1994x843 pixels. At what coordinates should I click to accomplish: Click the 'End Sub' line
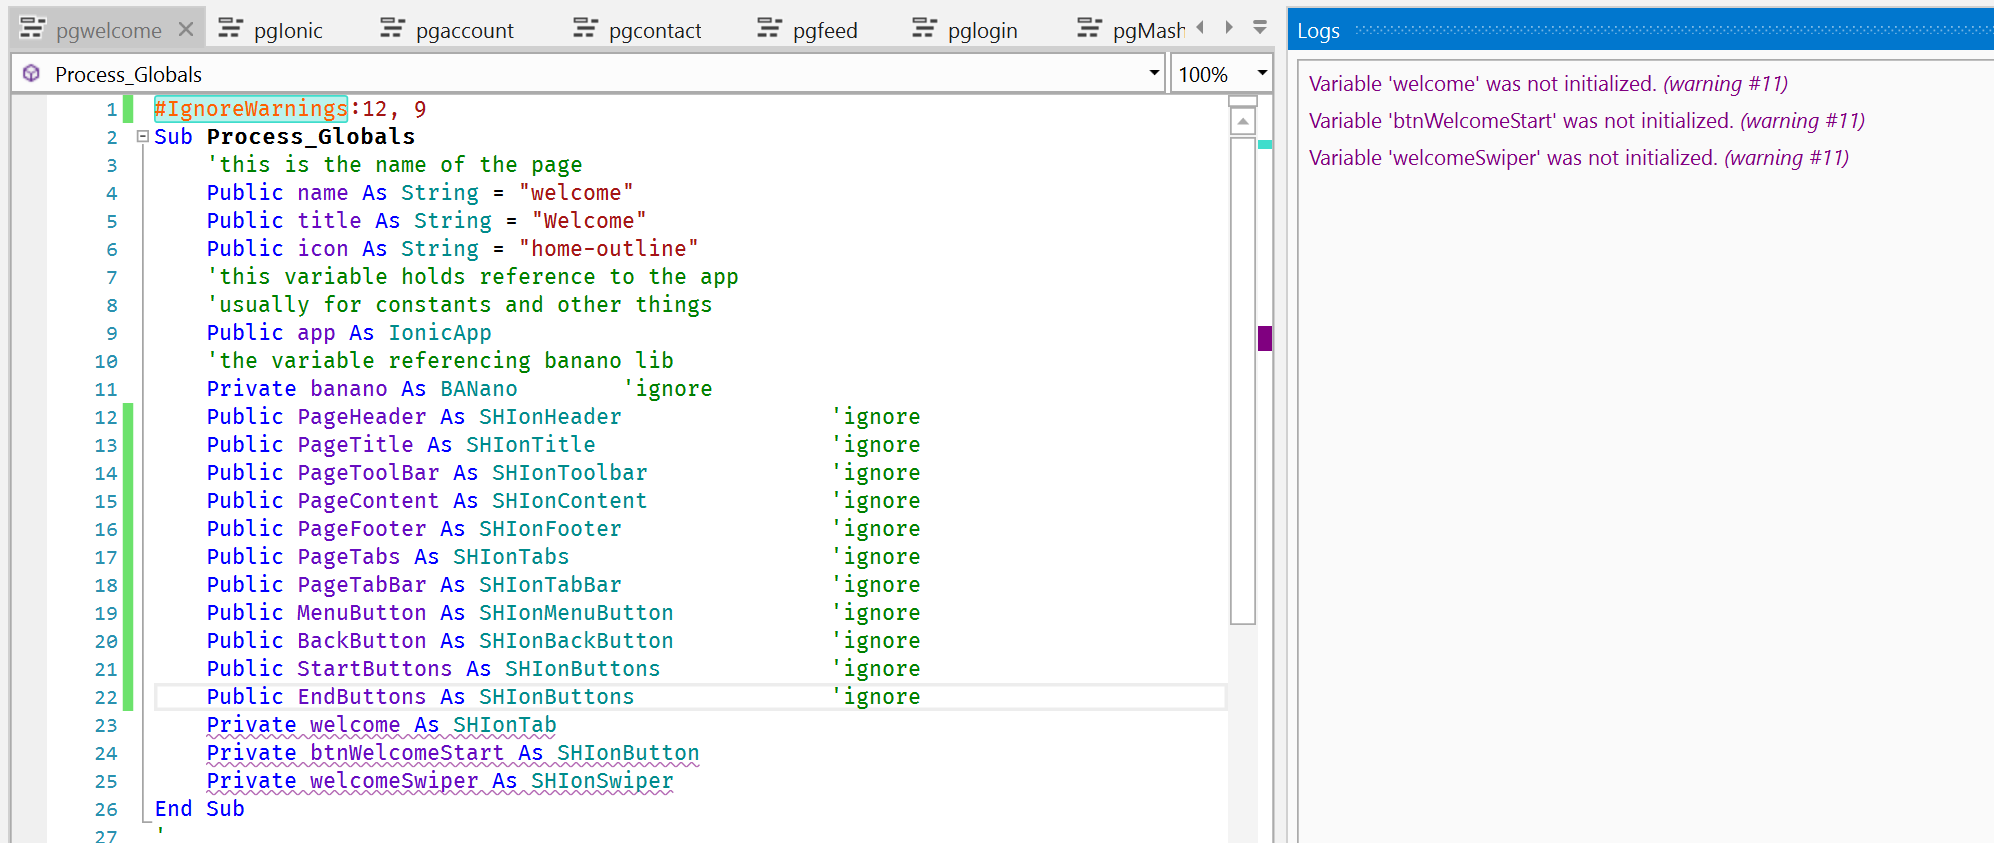coord(200,809)
